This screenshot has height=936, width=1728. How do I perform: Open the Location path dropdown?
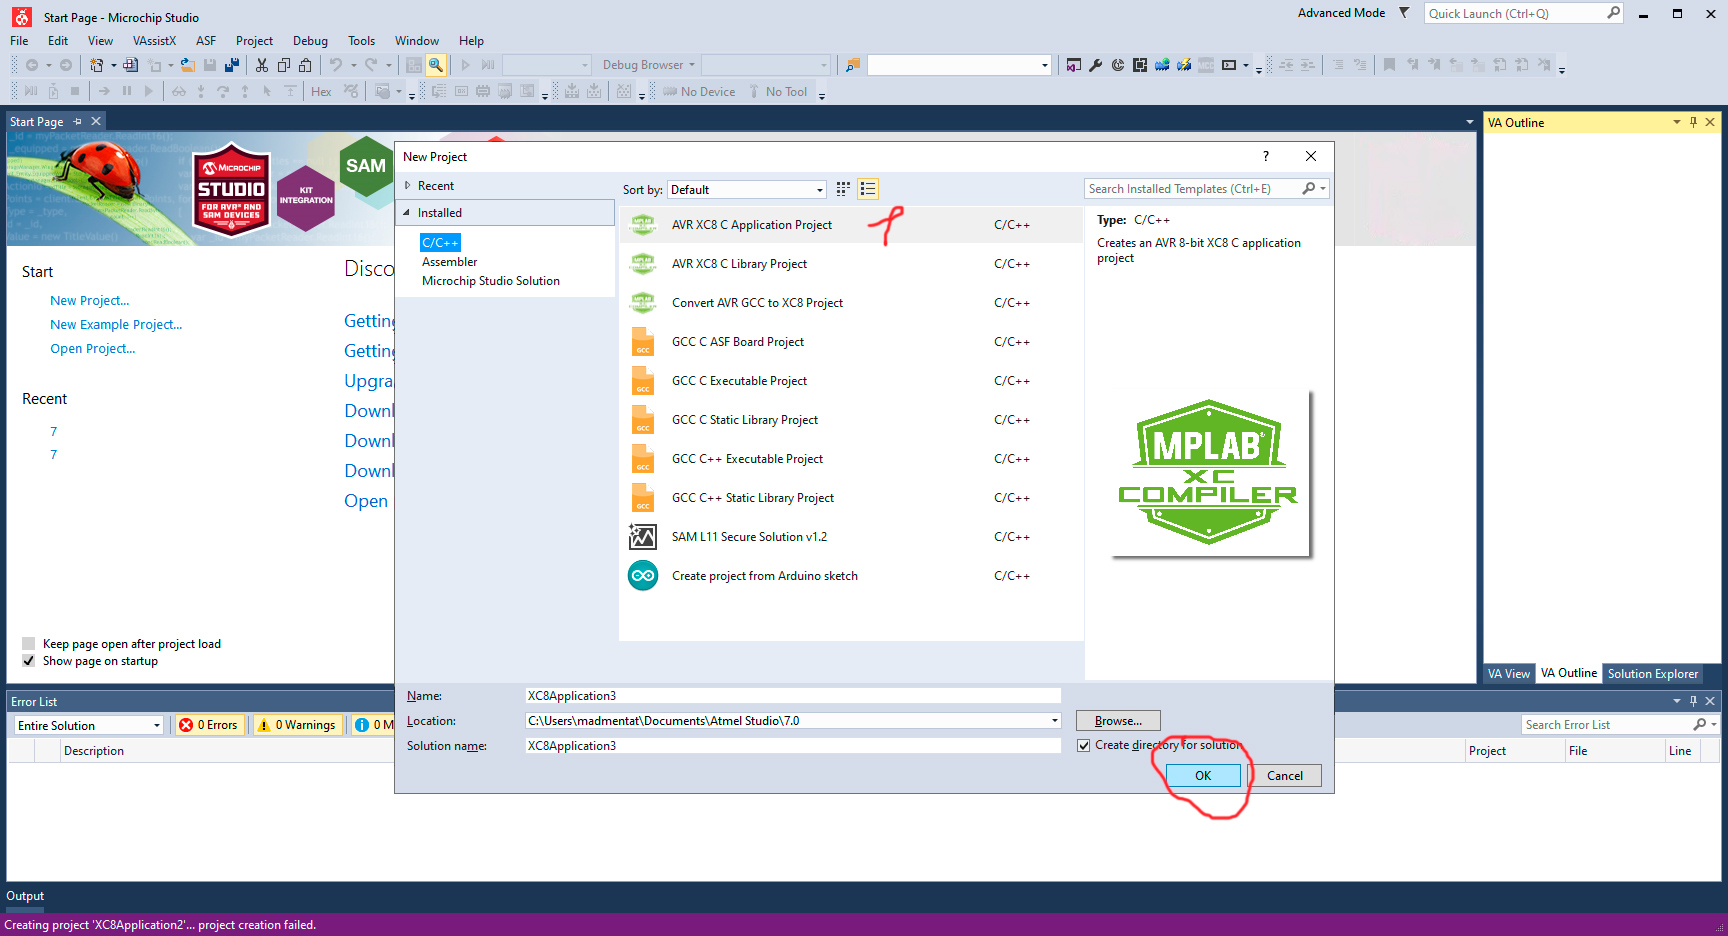point(1054,721)
